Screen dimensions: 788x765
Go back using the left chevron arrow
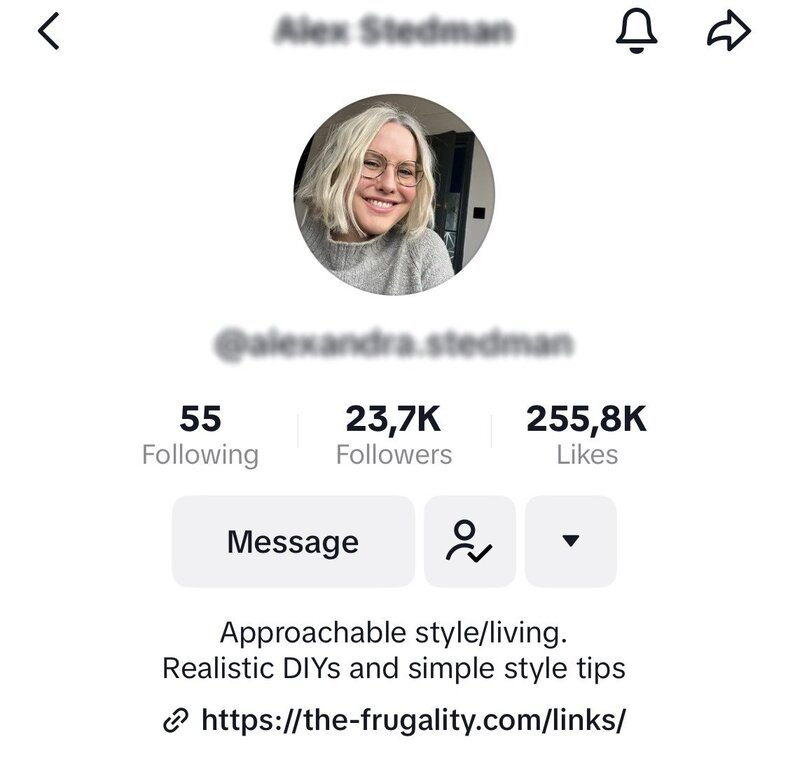pos(49,31)
